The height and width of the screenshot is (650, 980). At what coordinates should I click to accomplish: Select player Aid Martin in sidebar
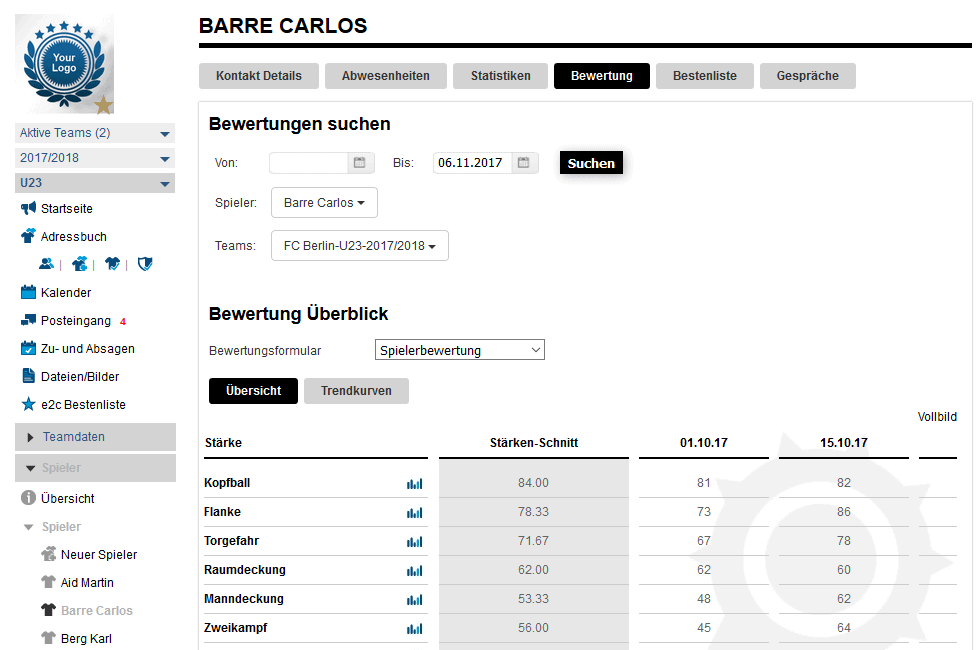click(87, 582)
